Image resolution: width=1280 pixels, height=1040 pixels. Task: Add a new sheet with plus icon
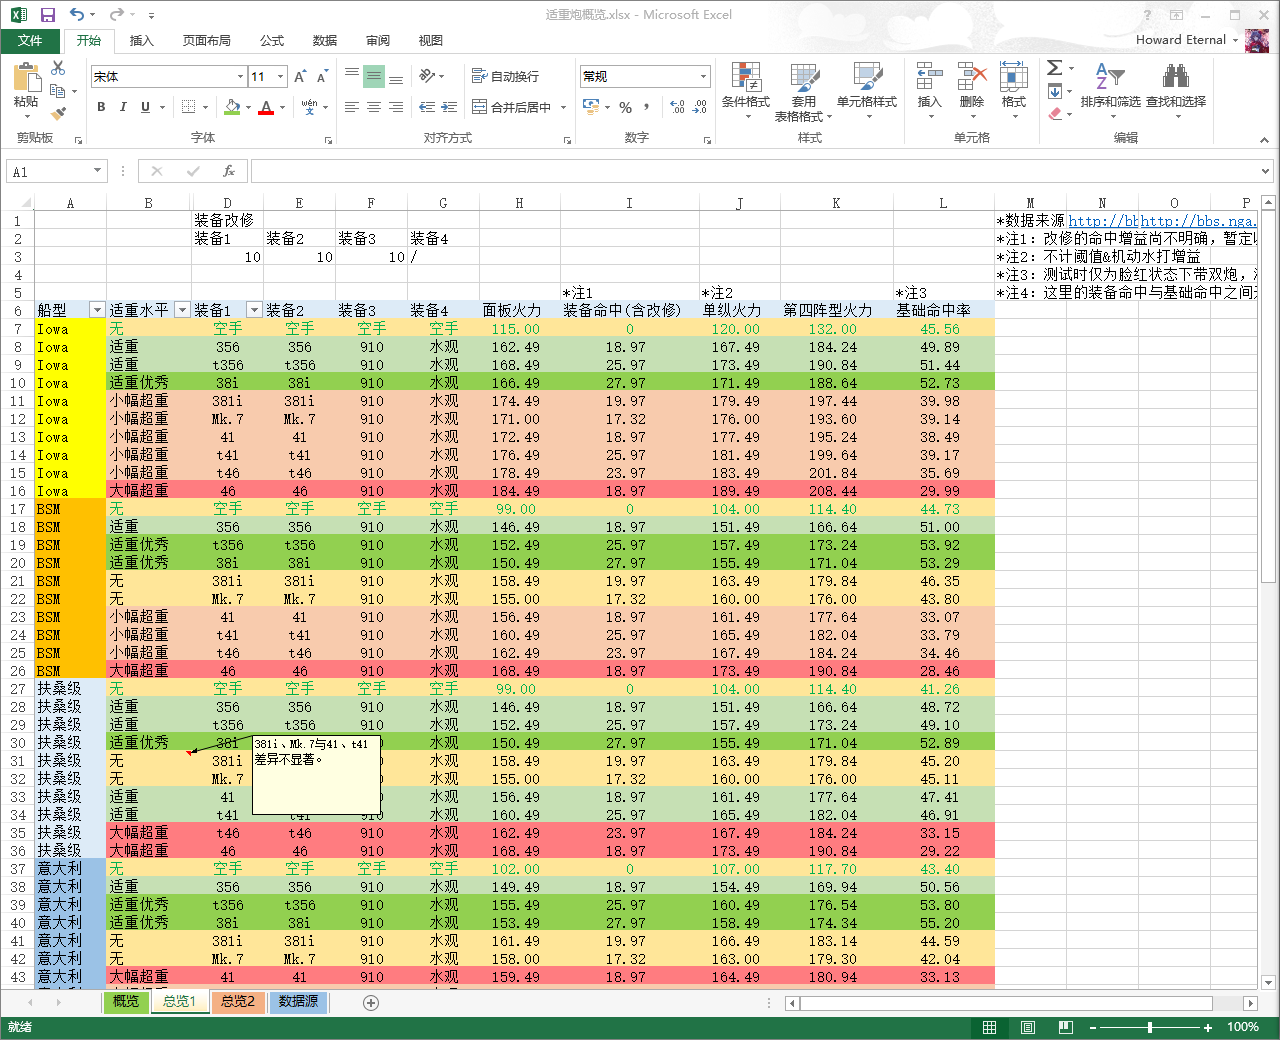tap(371, 1002)
